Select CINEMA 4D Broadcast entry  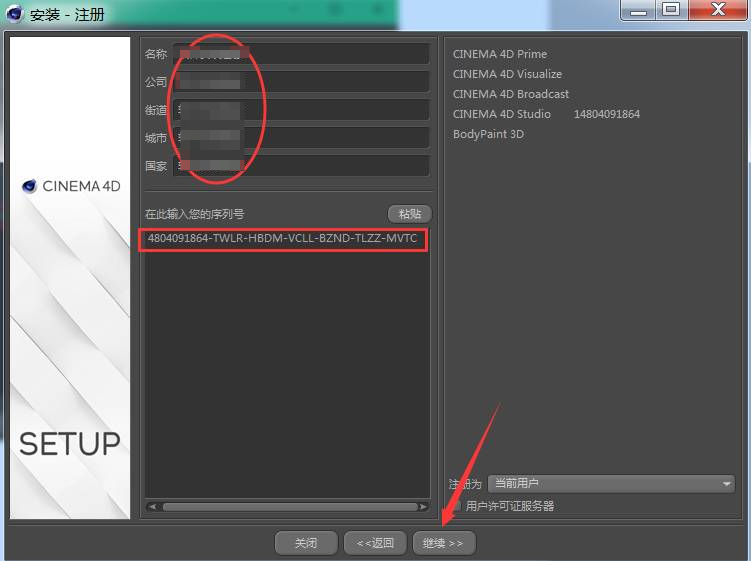click(x=511, y=94)
